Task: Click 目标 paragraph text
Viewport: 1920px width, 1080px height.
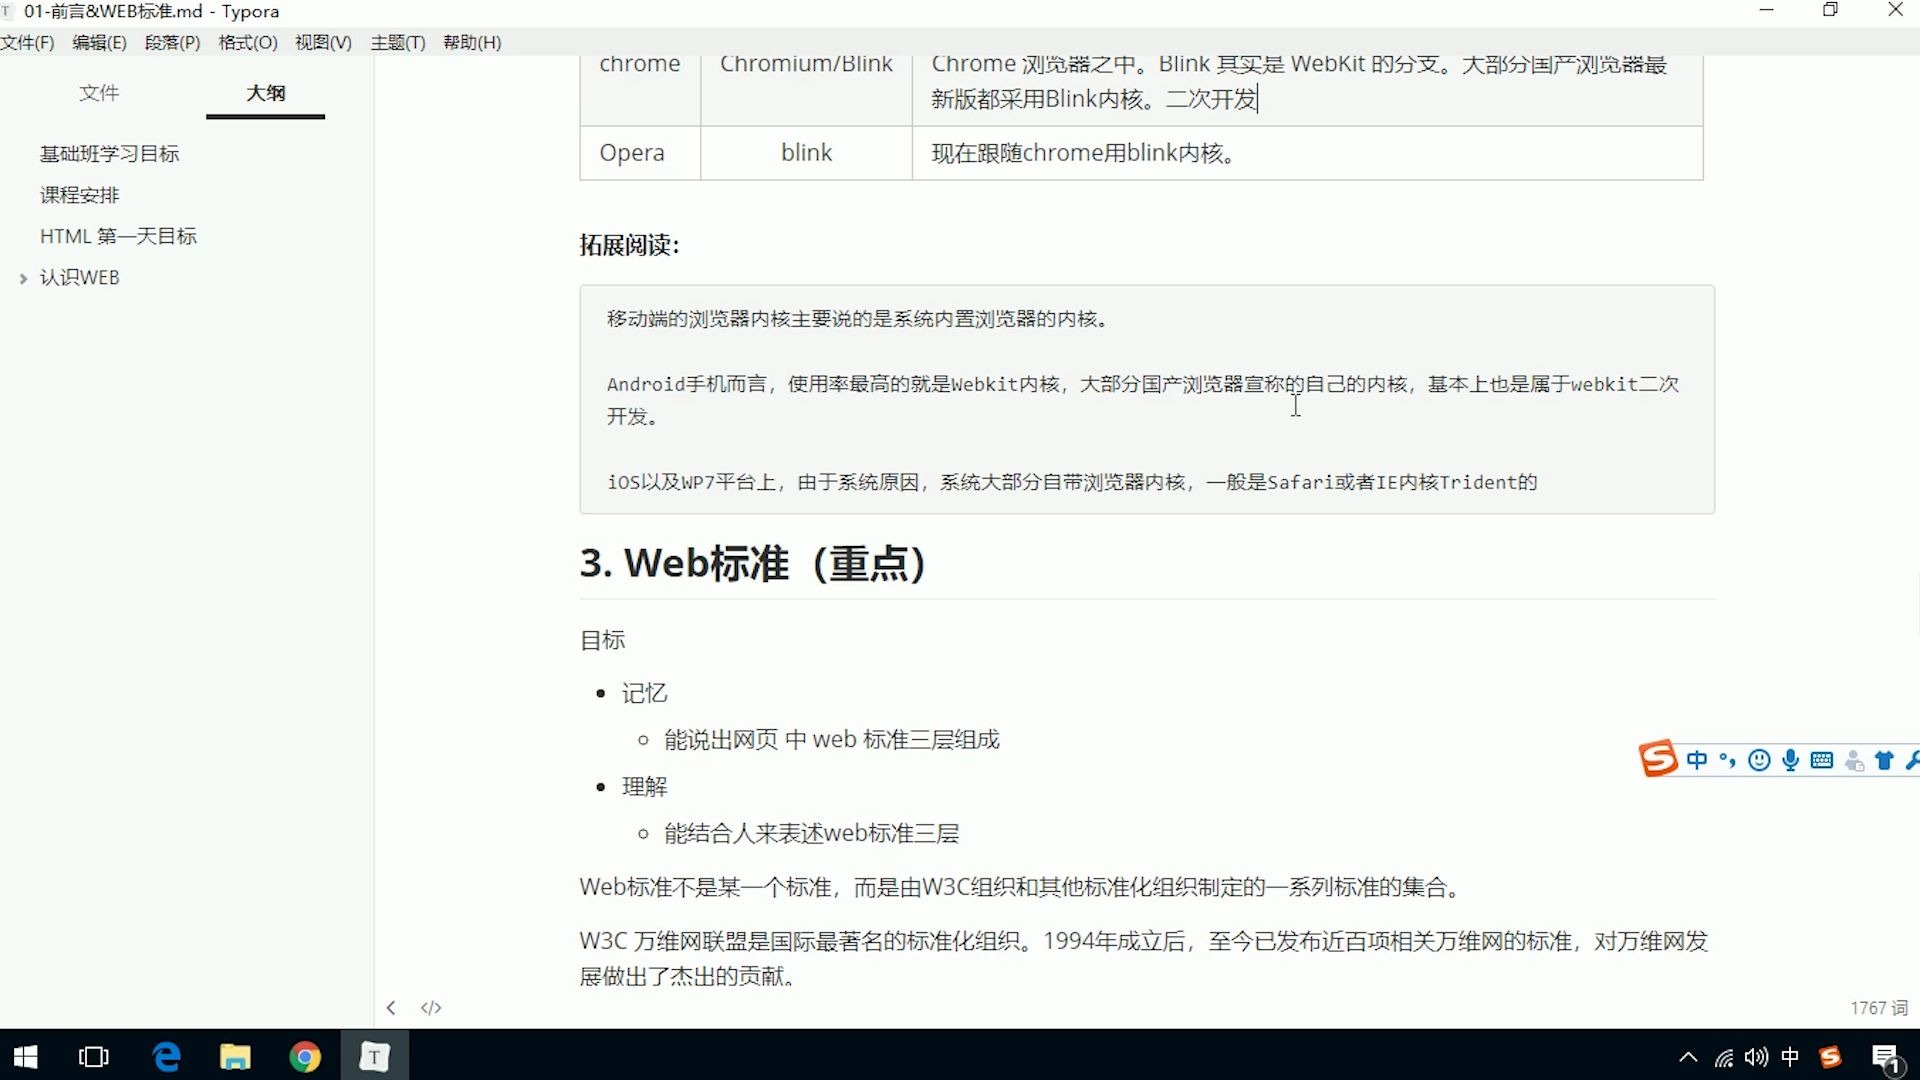Action: (x=602, y=640)
